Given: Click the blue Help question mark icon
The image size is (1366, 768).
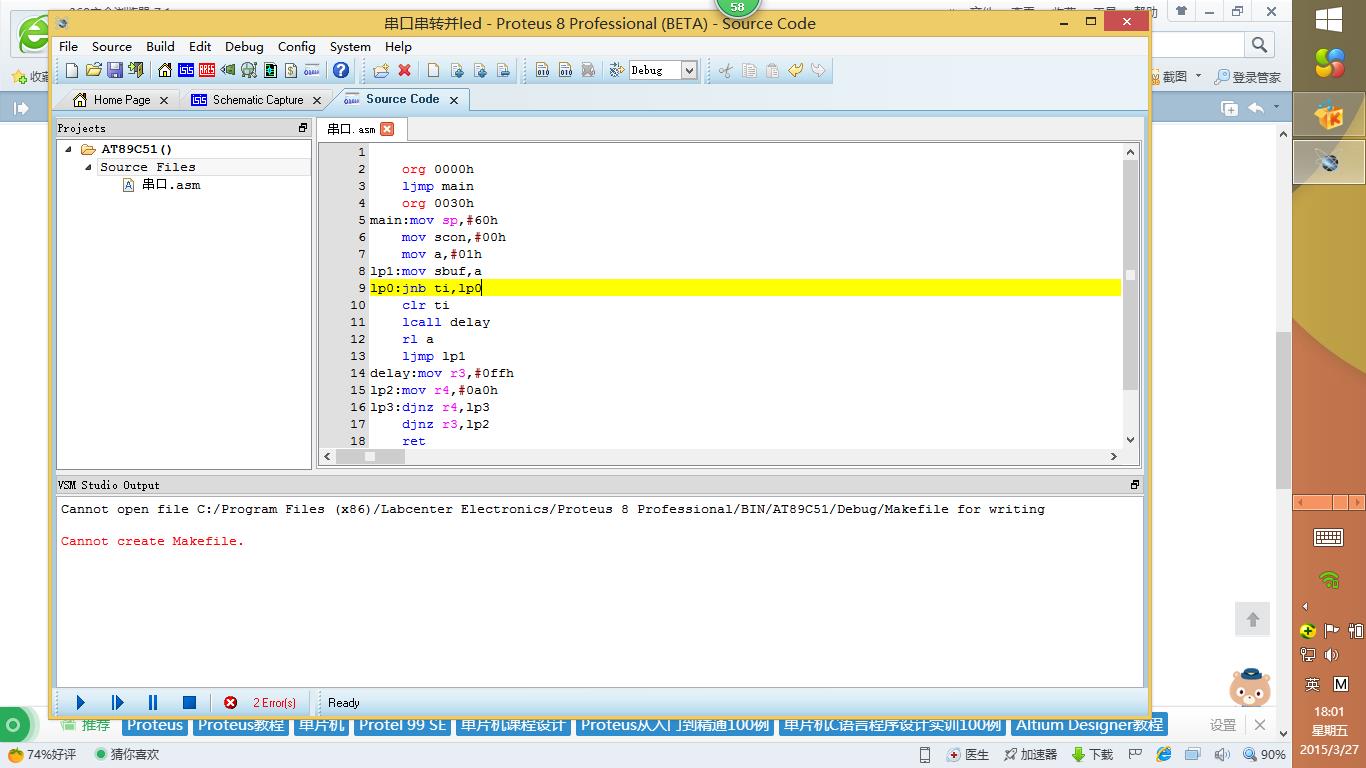Looking at the screenshot, I should [x=341, y=70].
